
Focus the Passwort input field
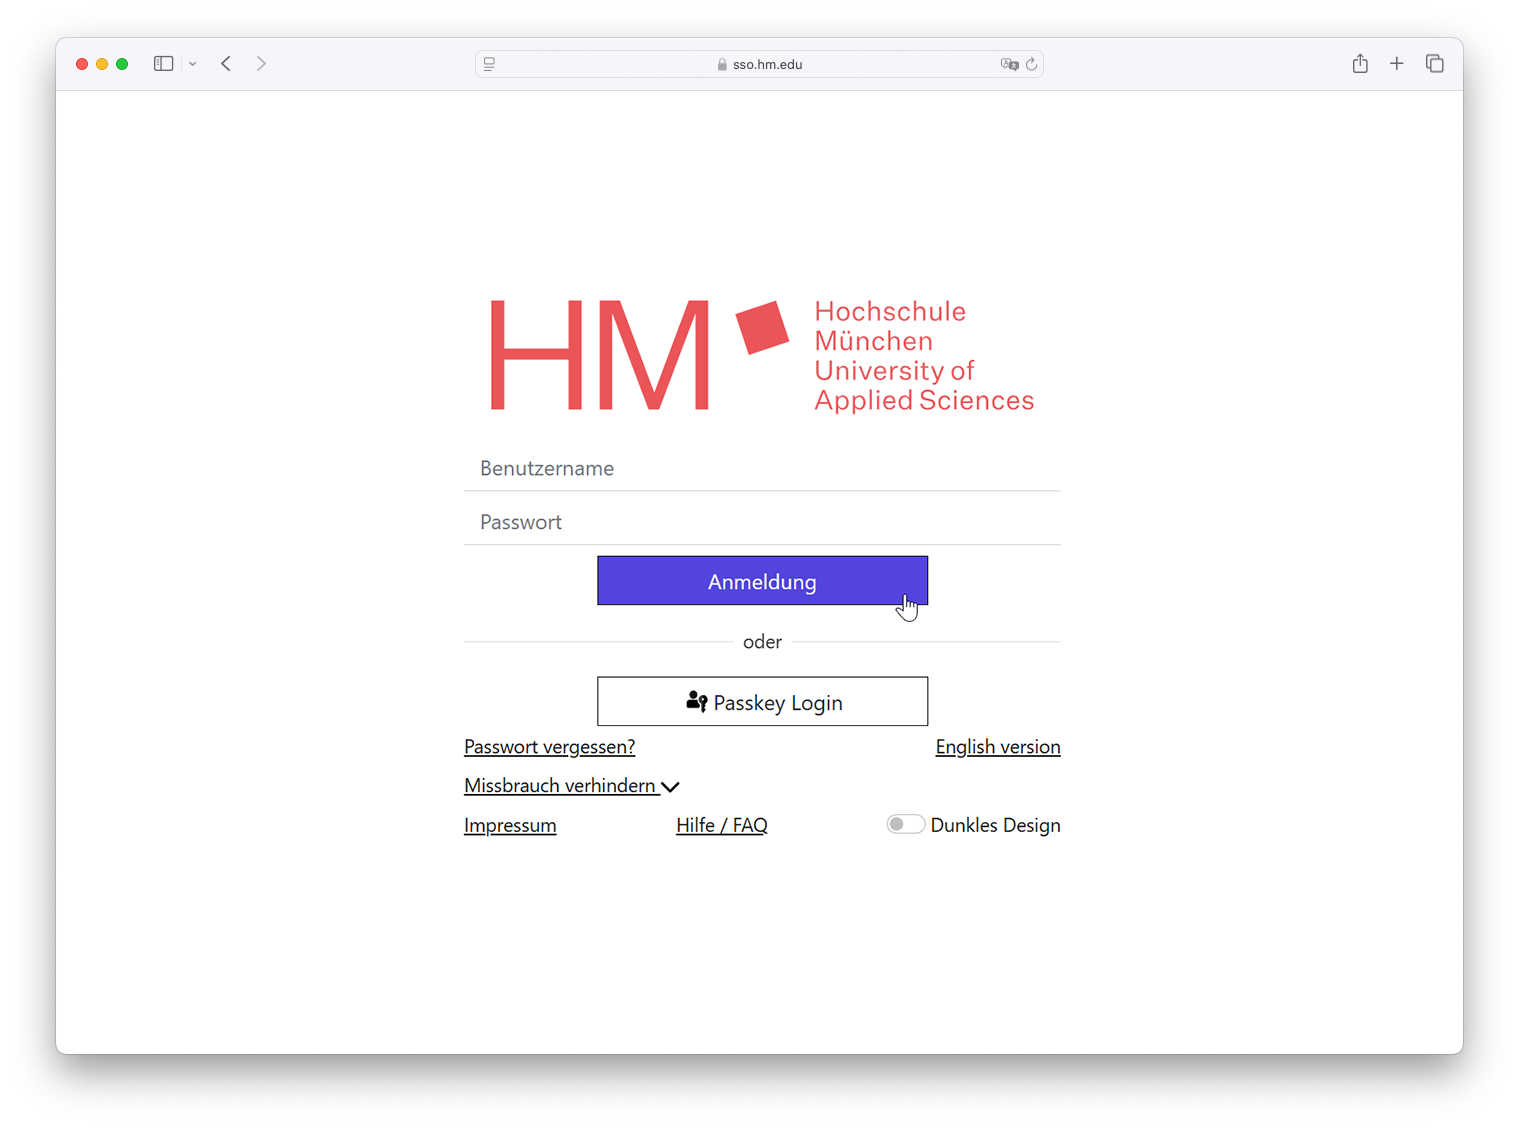(x=762, y=523)
